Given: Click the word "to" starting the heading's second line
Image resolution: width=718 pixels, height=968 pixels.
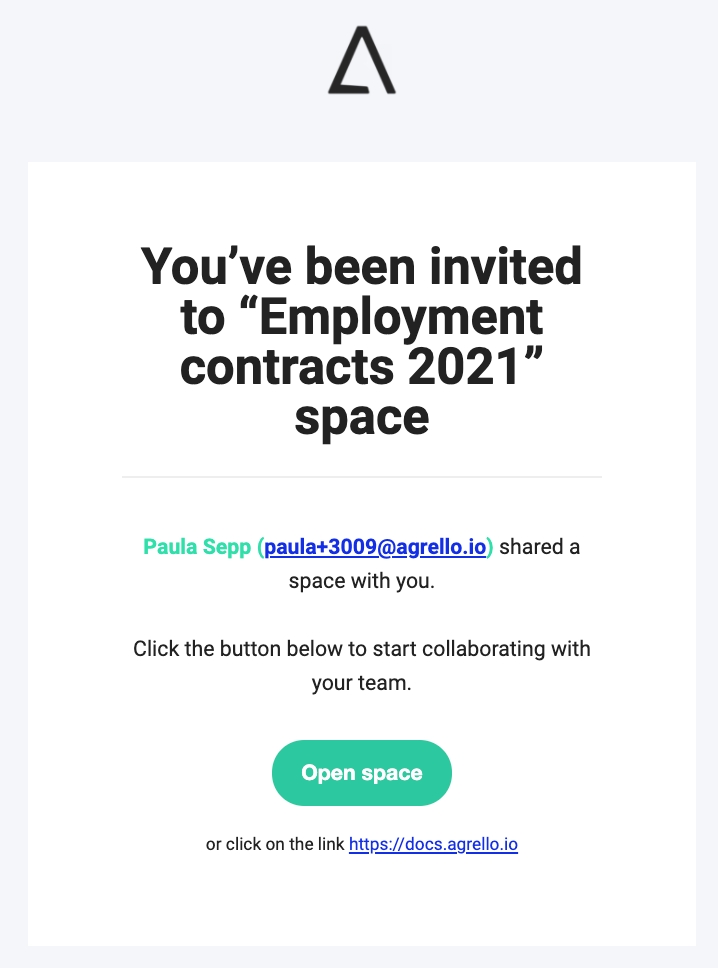Looking at the screenshot, I should pyautogui.click(x=202, y=317).
